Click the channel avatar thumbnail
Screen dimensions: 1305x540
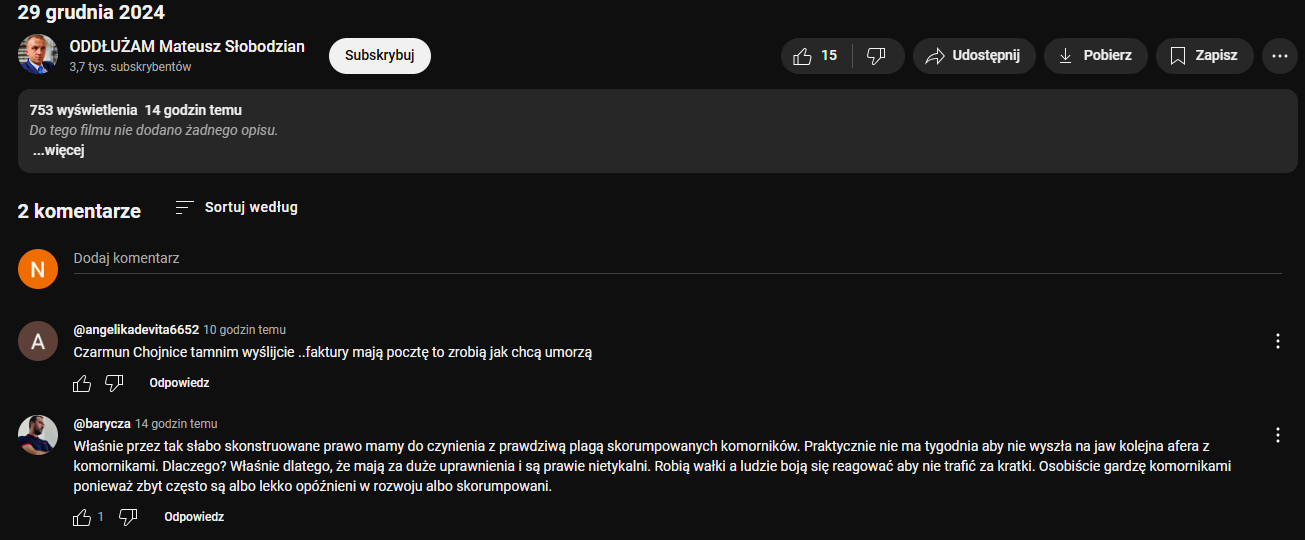(38, 54)
